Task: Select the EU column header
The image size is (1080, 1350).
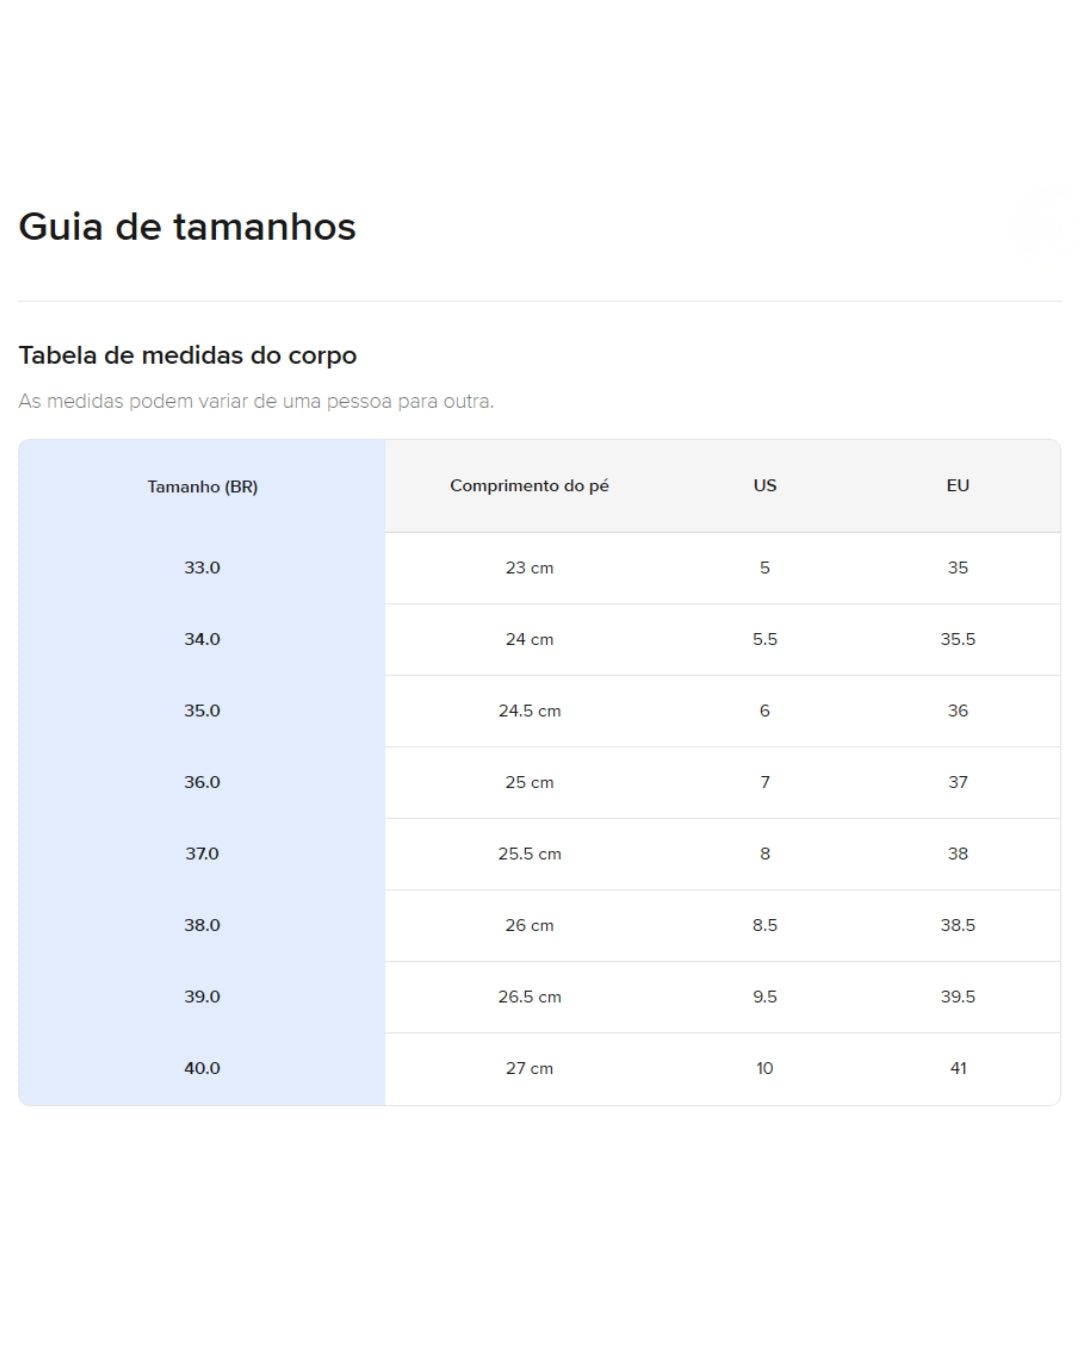Action: [x=957, y=486]
